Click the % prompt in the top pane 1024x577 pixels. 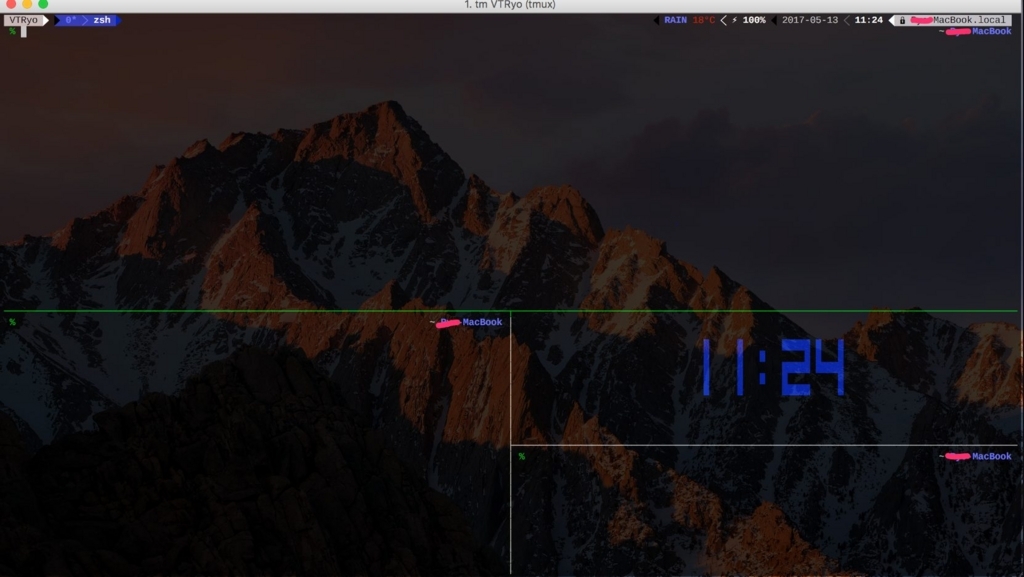tap(12, 31)
